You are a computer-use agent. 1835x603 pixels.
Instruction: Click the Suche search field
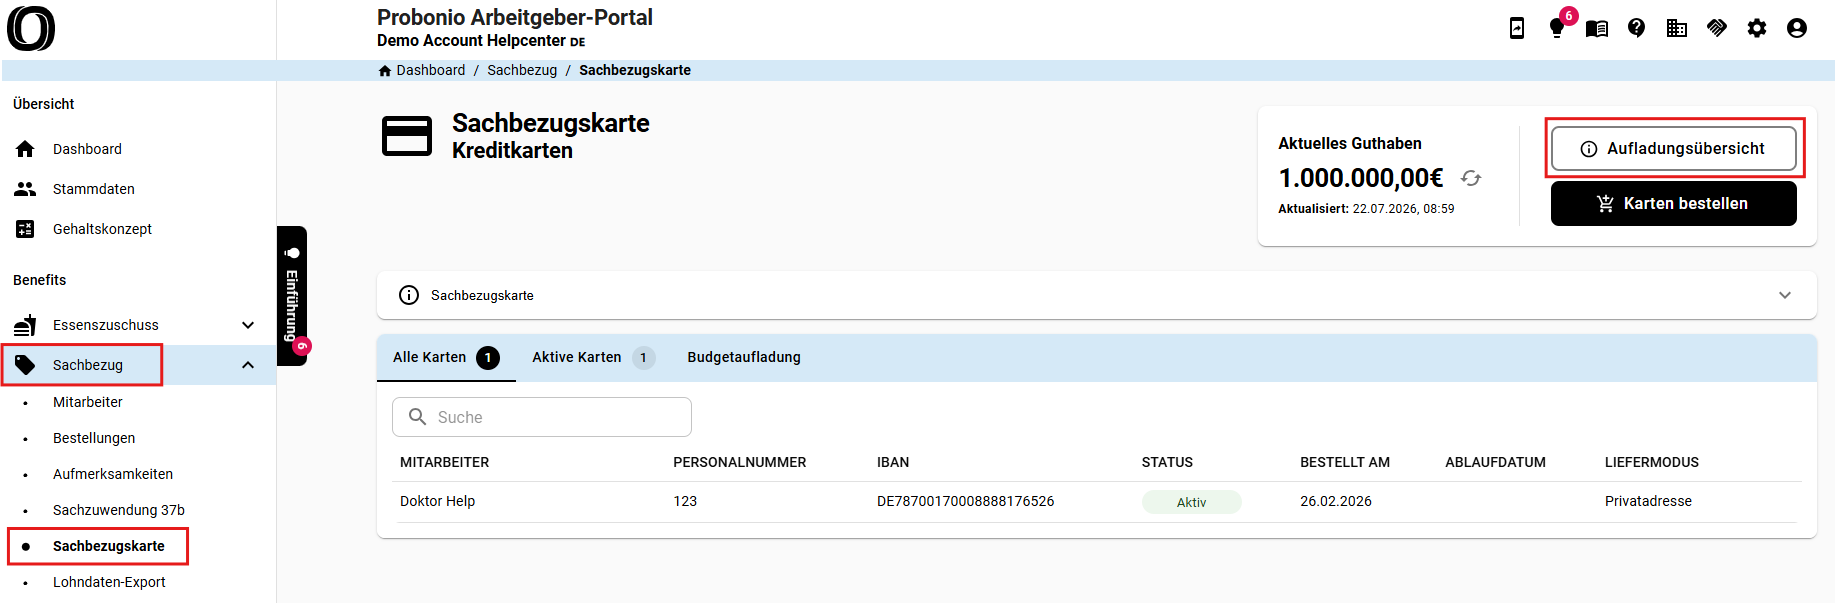[541, 417]
